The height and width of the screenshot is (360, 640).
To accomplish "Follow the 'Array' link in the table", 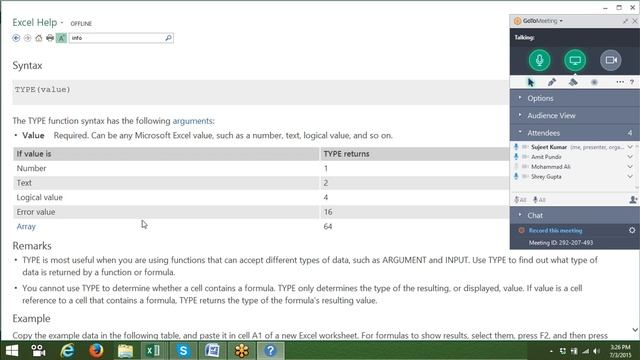I will coord(26,227).
